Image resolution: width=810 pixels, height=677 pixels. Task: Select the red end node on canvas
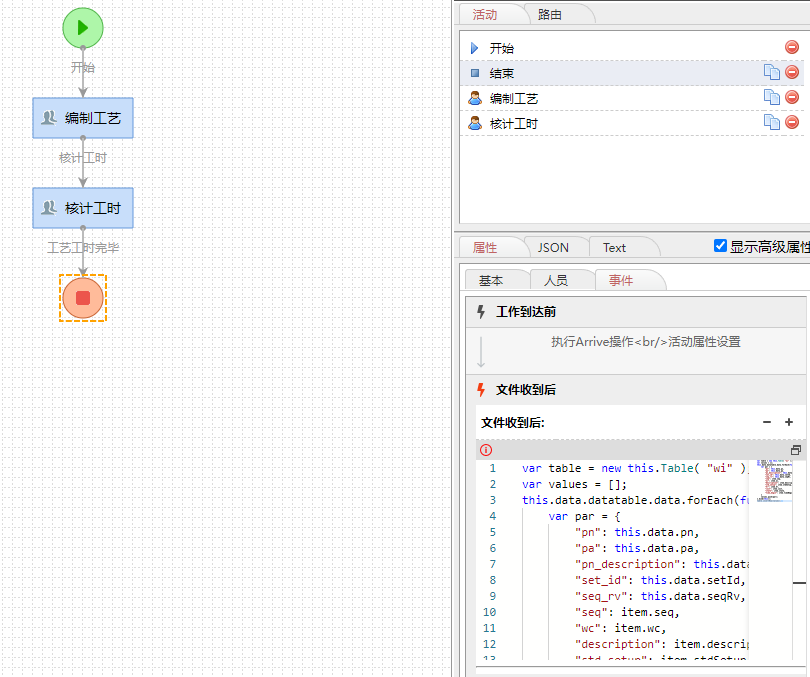point(83,298)
